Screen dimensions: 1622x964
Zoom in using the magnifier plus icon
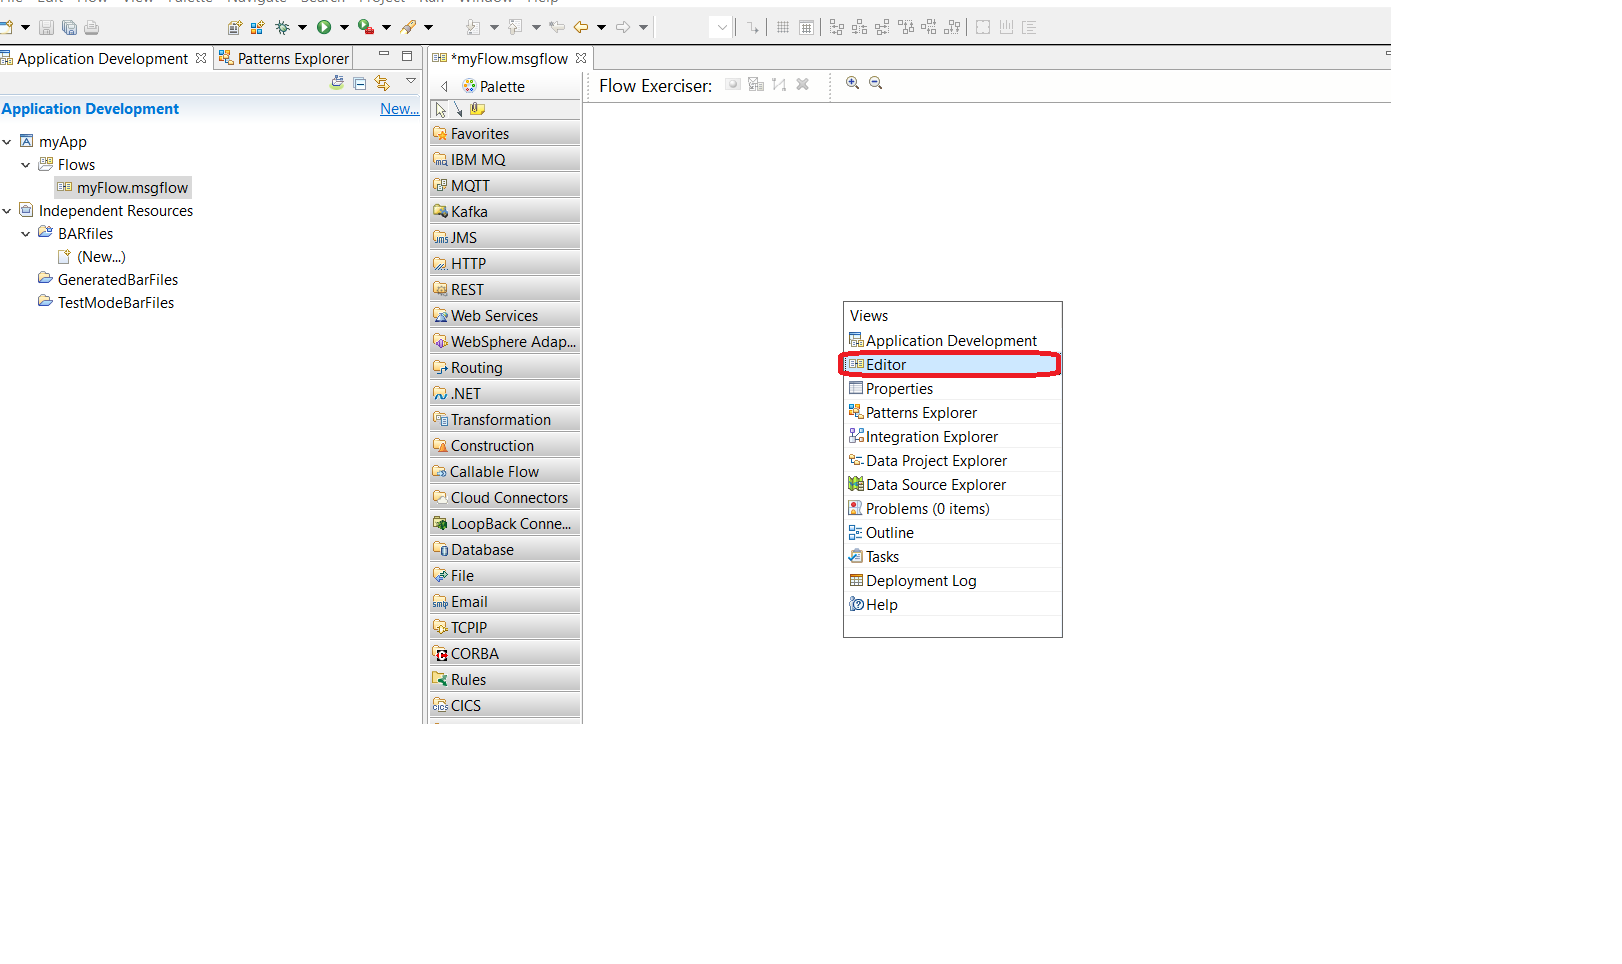(x=852, y=83)
